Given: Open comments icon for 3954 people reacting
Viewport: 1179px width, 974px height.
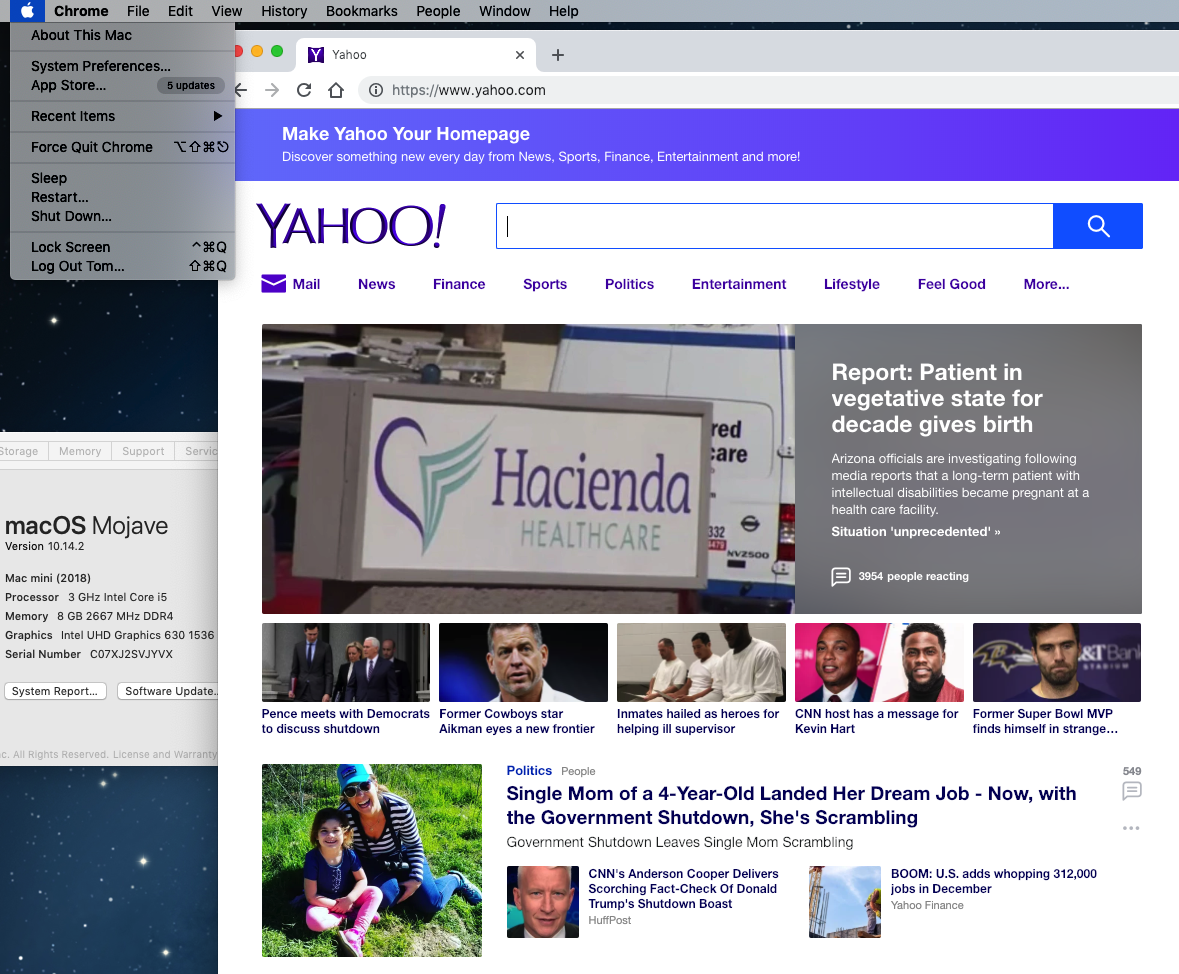Looking at the screenshot, I should (841, 576).
